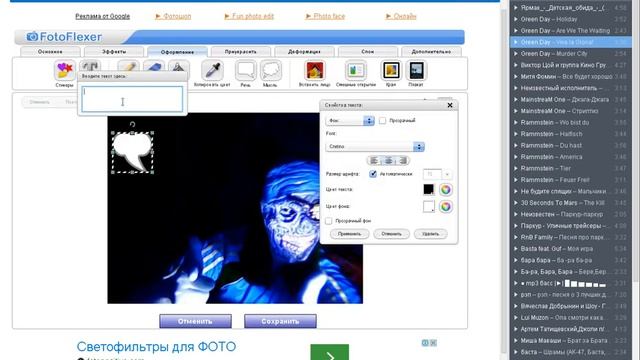Choose the eraser tool icon
Viewport: 640px width, 360px height.
pos(154,66)
